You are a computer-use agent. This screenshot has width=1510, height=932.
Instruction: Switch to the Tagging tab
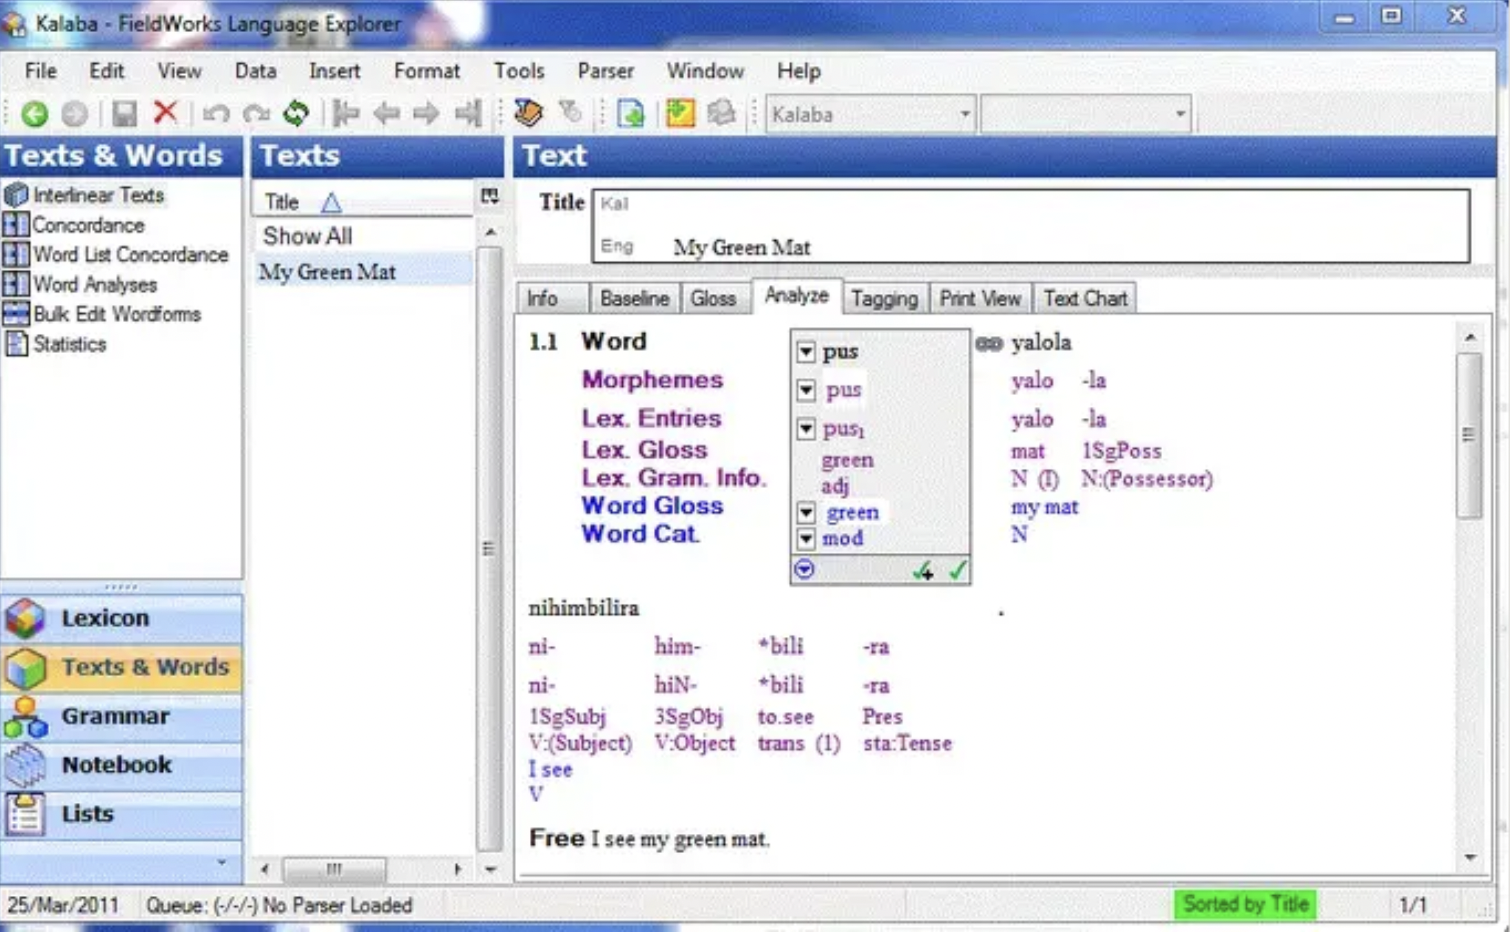tap(883, 298)
